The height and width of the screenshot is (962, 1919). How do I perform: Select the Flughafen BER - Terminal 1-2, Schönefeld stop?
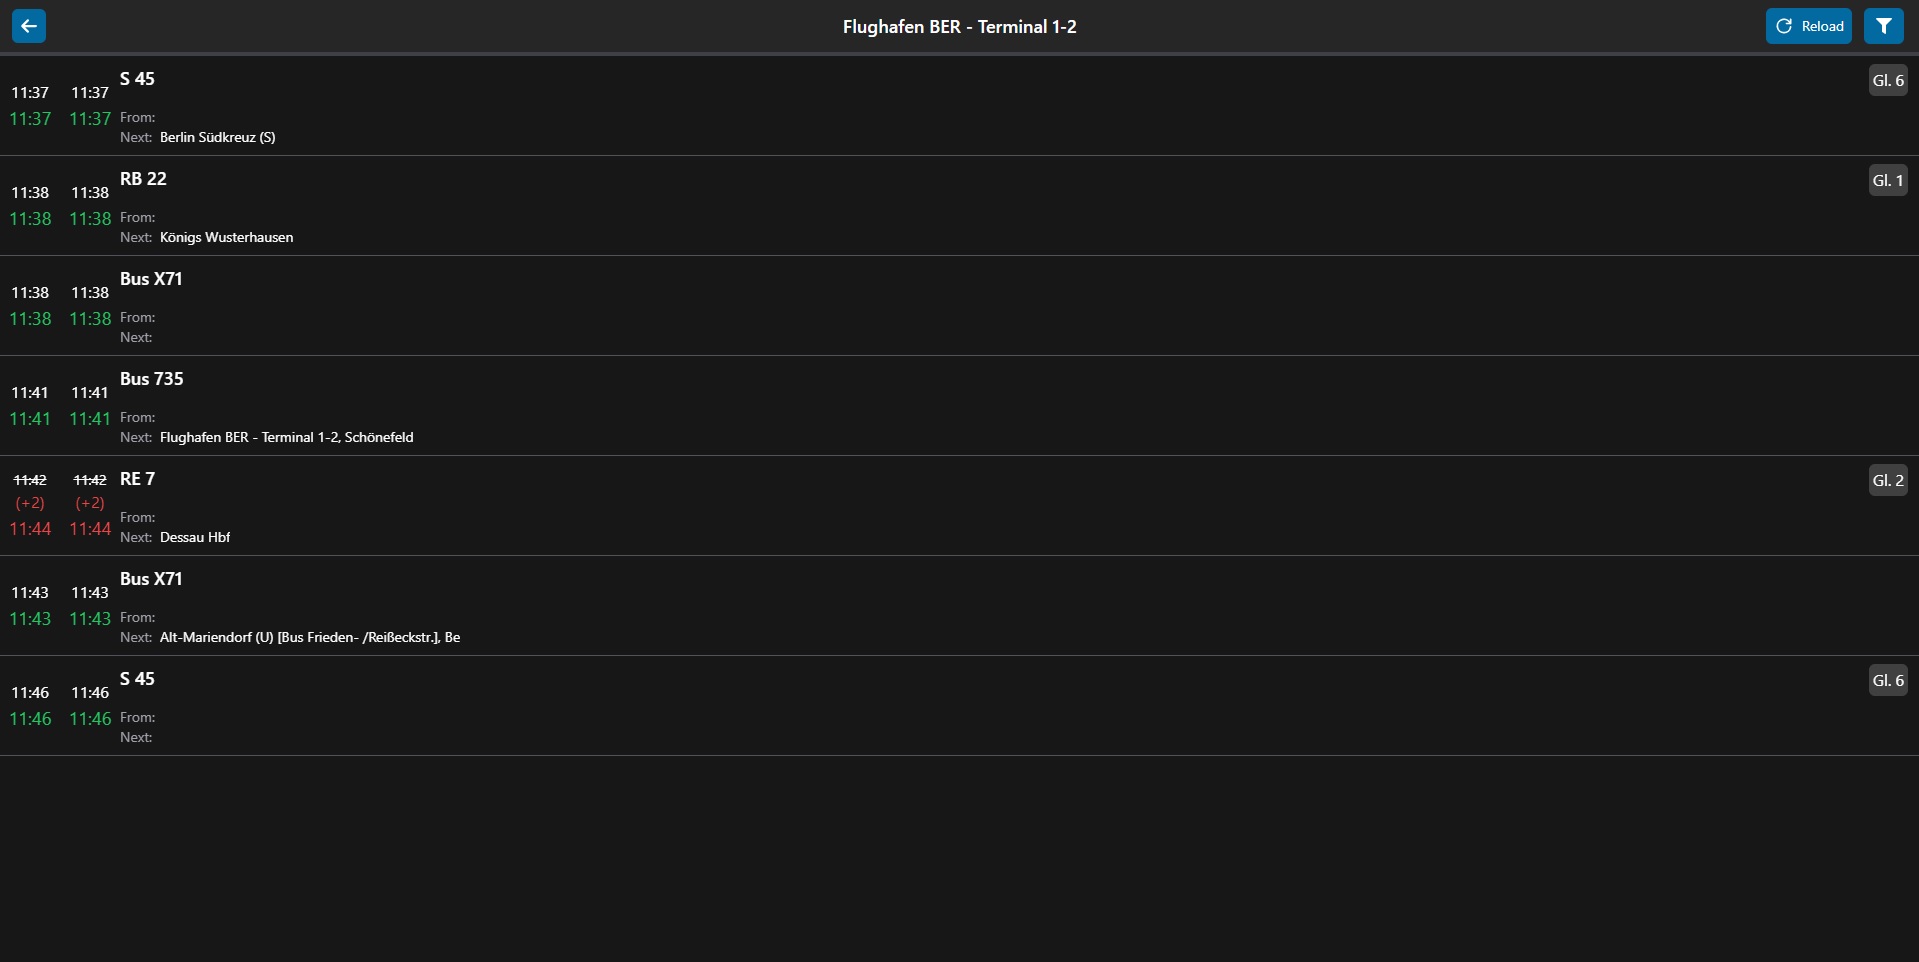287,437
